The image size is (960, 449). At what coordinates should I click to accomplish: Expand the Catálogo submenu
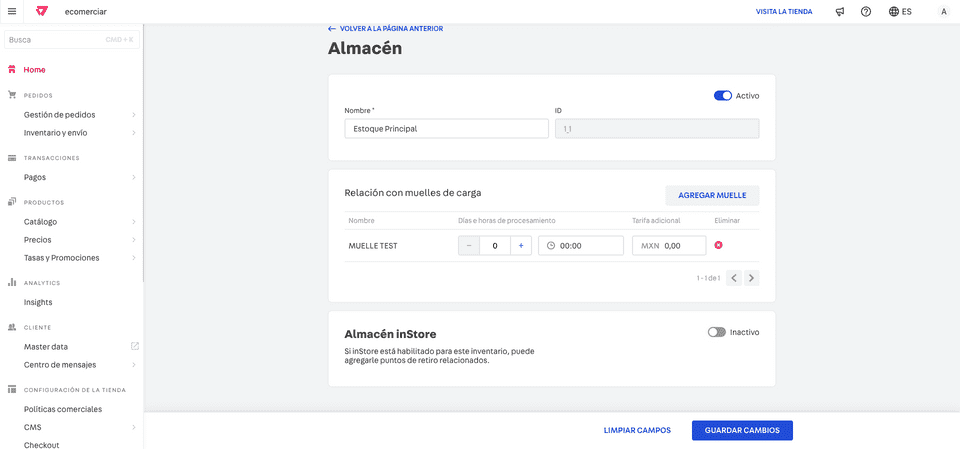pyautogui.click(x=133, y=222)
